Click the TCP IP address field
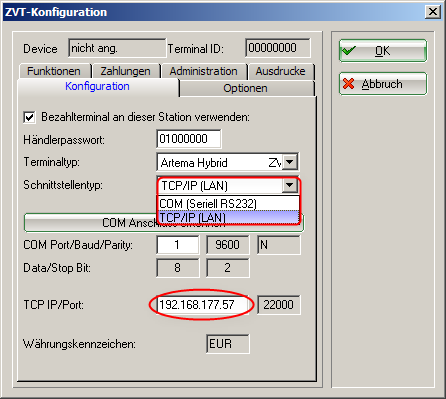 tap(201, 305)
